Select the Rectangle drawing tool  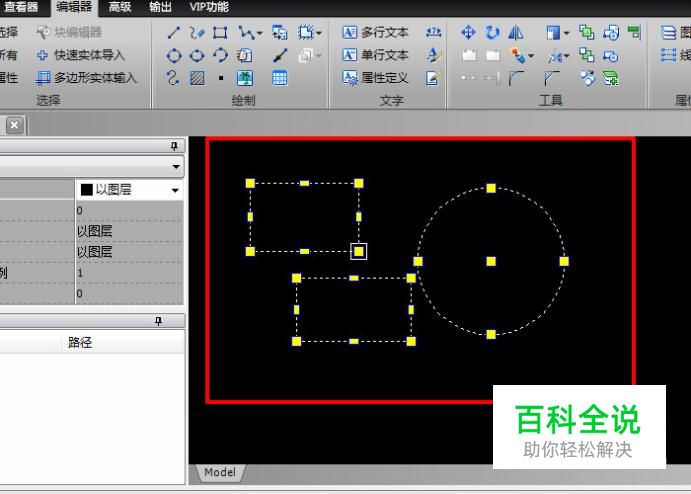click(x=220, y=32)
